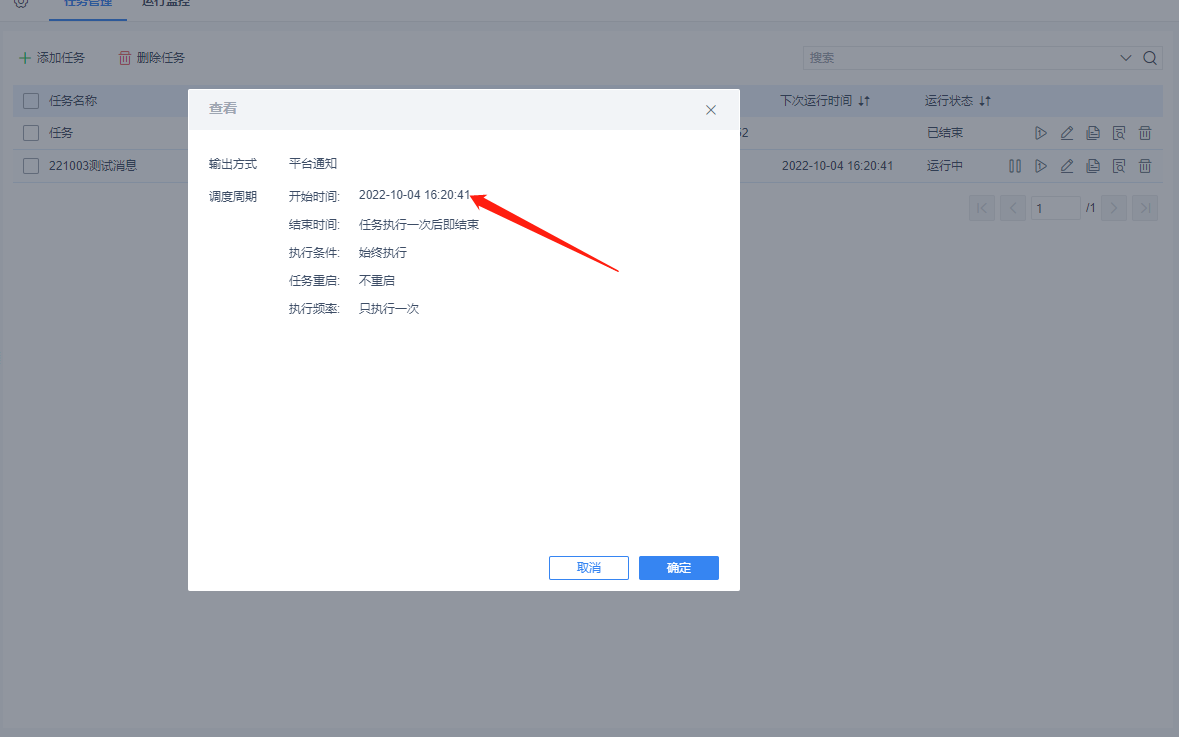Copy the 任务 row task

click(1093, 133)
